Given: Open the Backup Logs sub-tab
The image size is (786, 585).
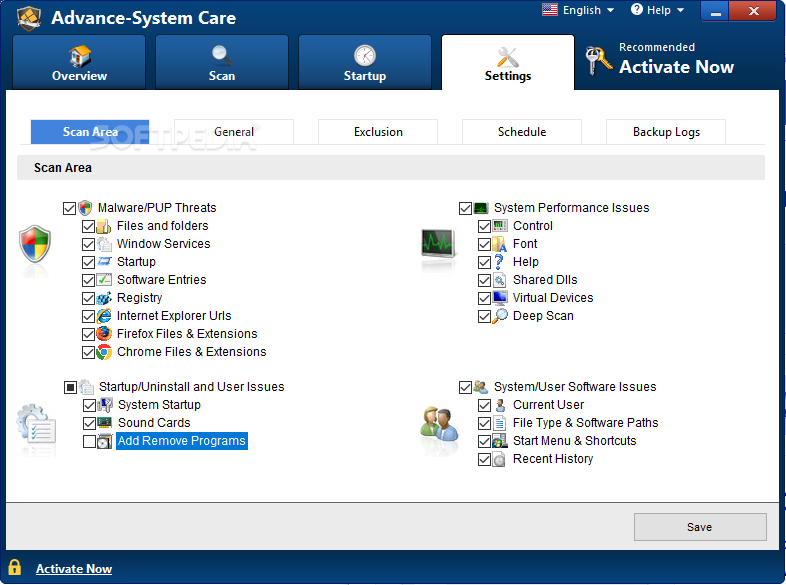Looking at the screenshot, I should tap(666, 132).
